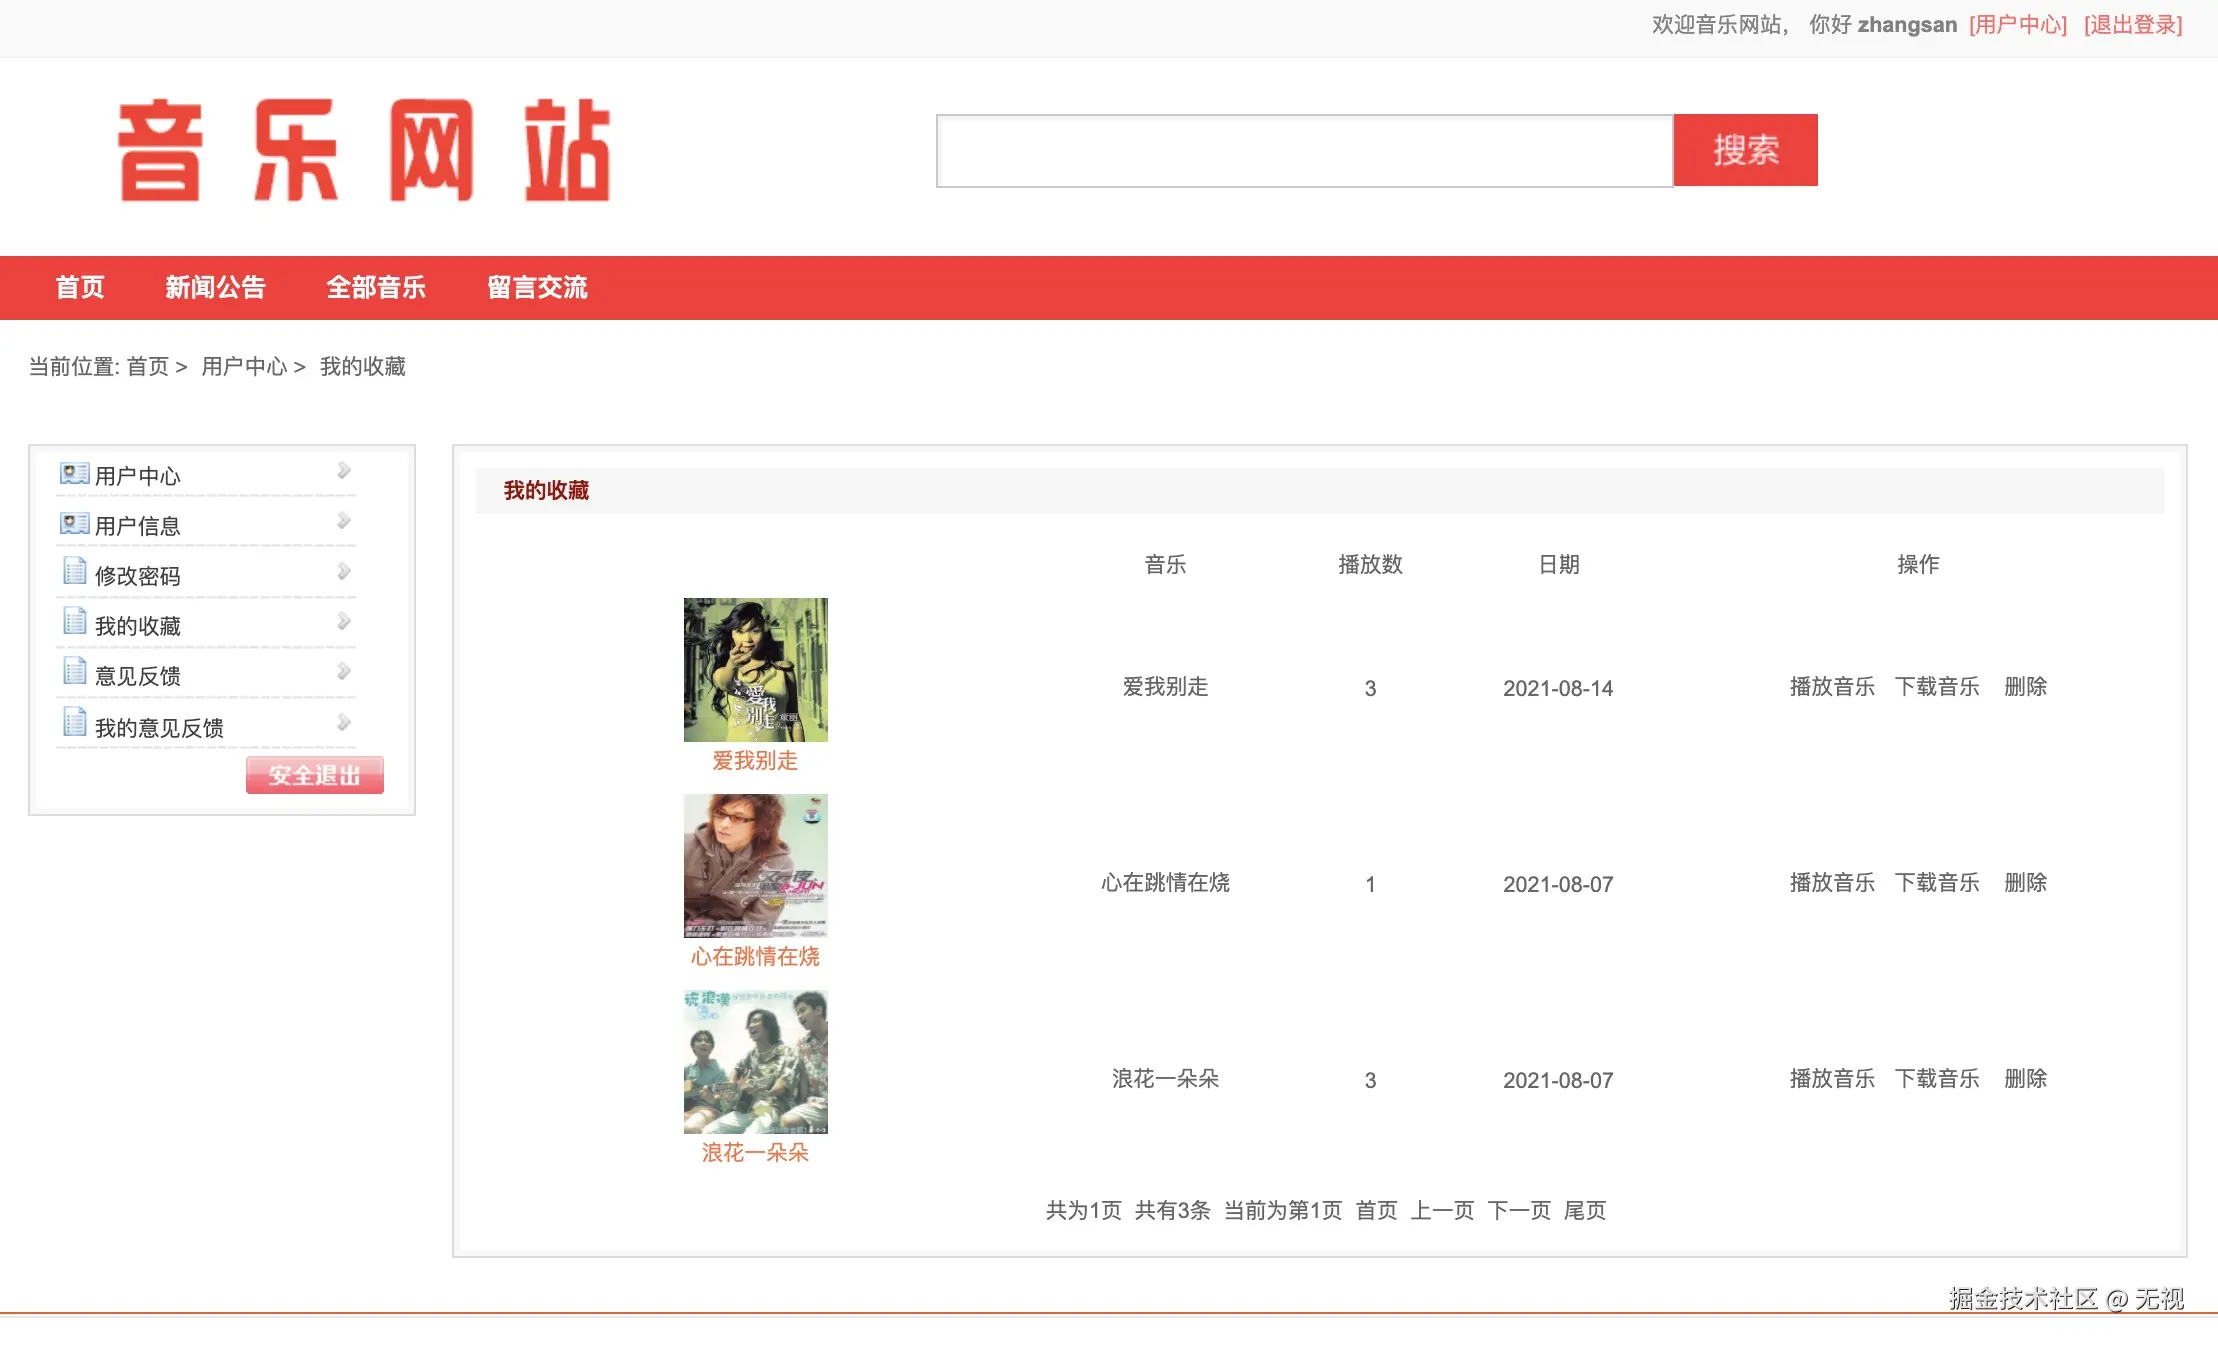Click the arrow at right of 用户中心 row
2218x1346 pixels.
343,470
